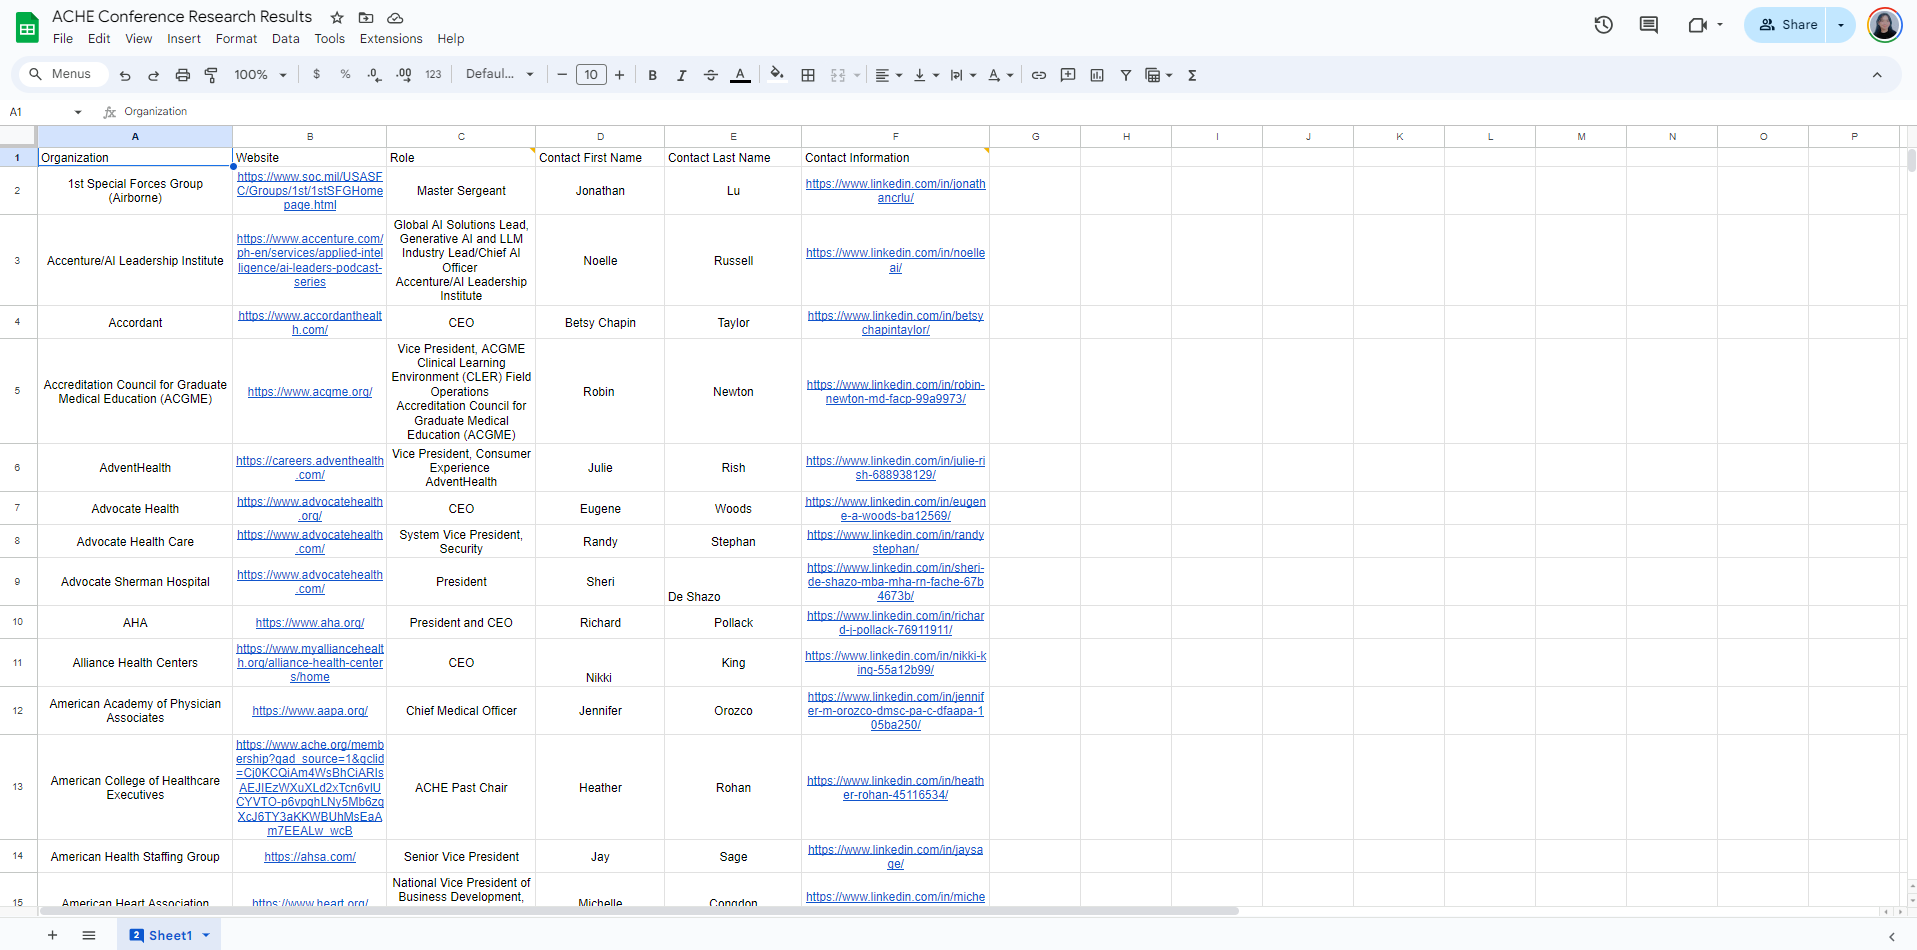Image resolution: width=1917 pixels, height=950 pixels.
Task: Start a Meet call camera icon
Action: click(x=1698, y=25)
